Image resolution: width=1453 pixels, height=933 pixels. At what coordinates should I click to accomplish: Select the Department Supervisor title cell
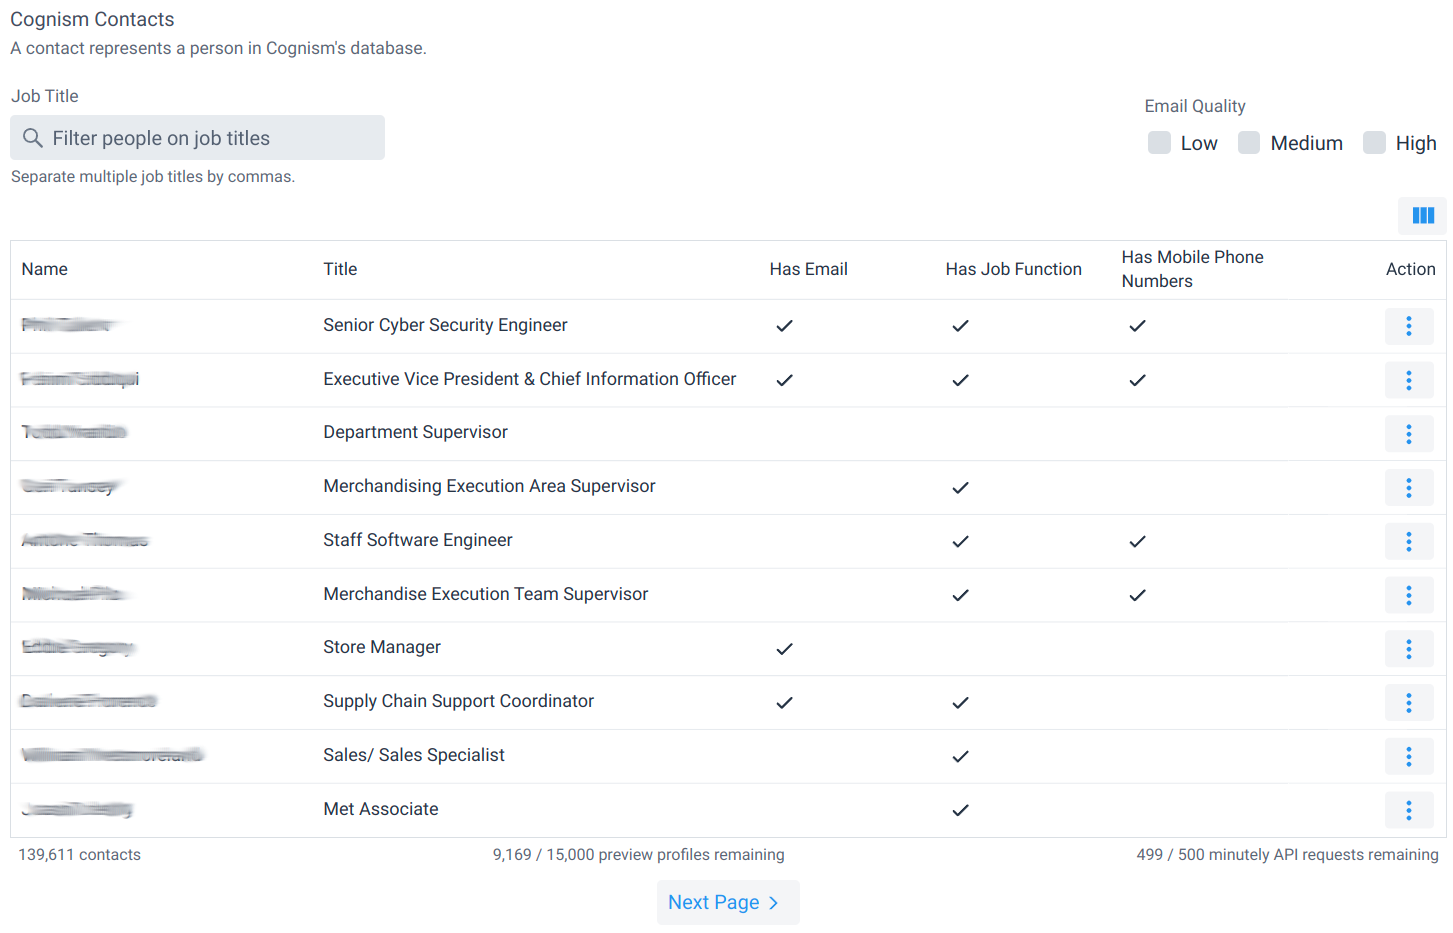[415, 432]
